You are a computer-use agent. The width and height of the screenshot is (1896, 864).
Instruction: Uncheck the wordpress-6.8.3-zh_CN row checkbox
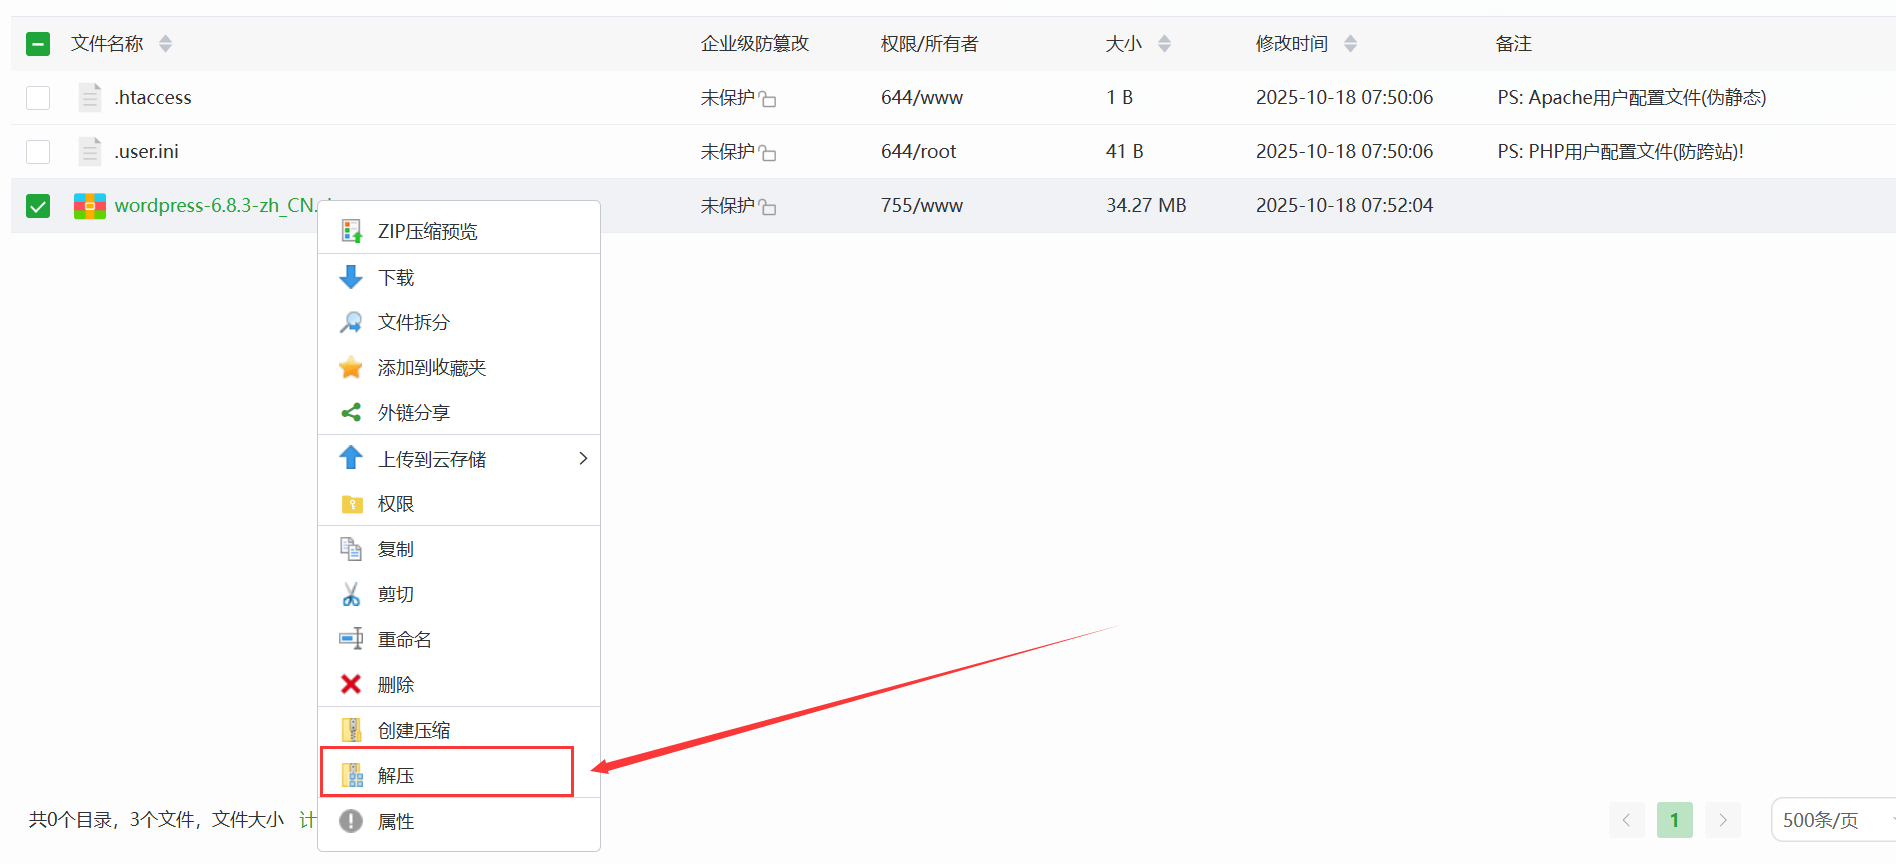click(38, 206)
